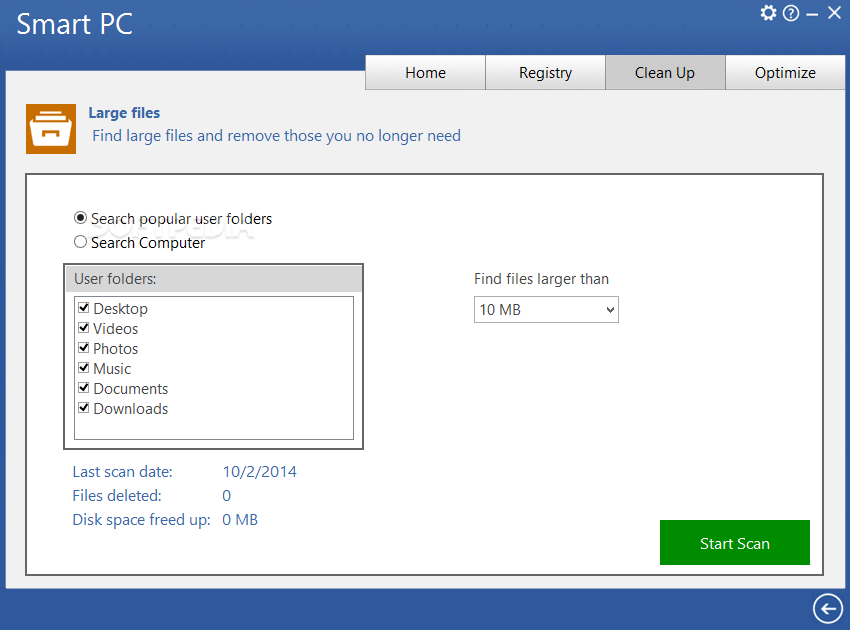Go back using the circled arrow icon

(828, 608)
